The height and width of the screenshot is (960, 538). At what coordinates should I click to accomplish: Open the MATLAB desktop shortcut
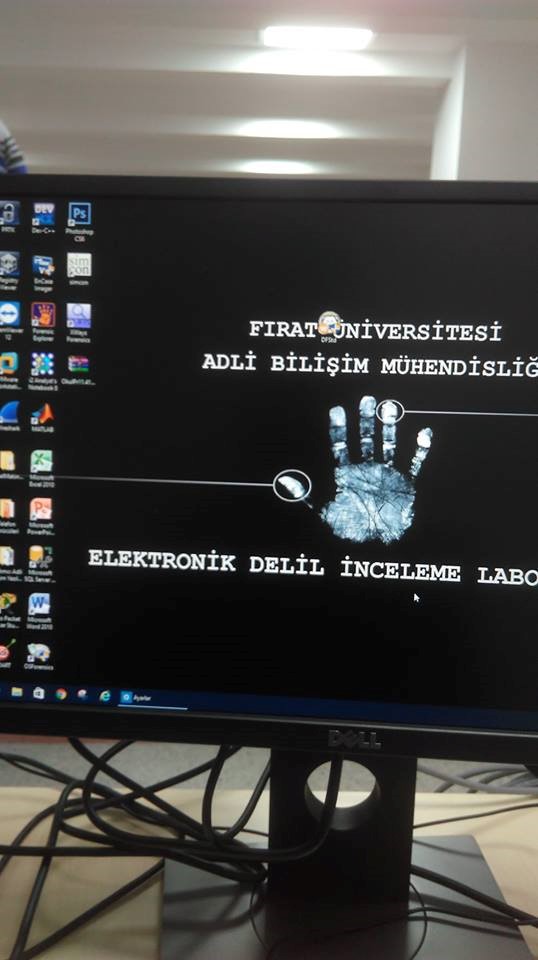coord(42,419)
